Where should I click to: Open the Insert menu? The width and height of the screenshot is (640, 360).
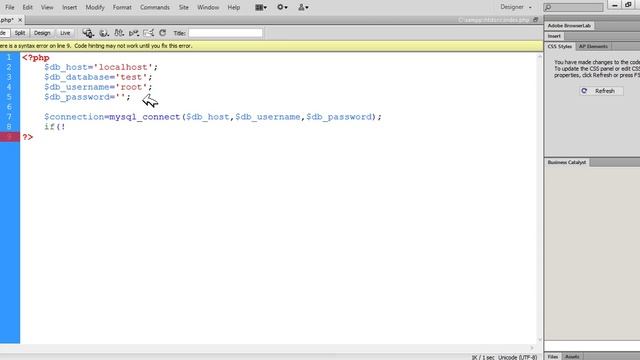coord(69,7)
